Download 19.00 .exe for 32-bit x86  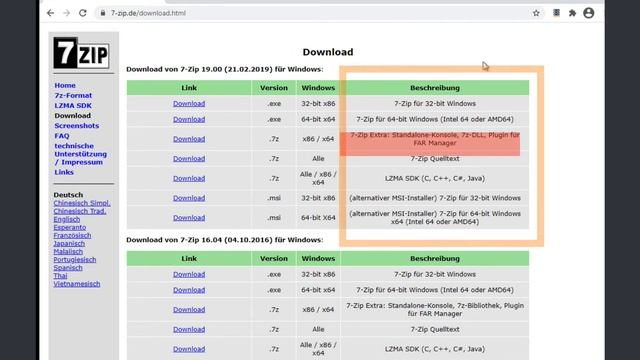189,104
